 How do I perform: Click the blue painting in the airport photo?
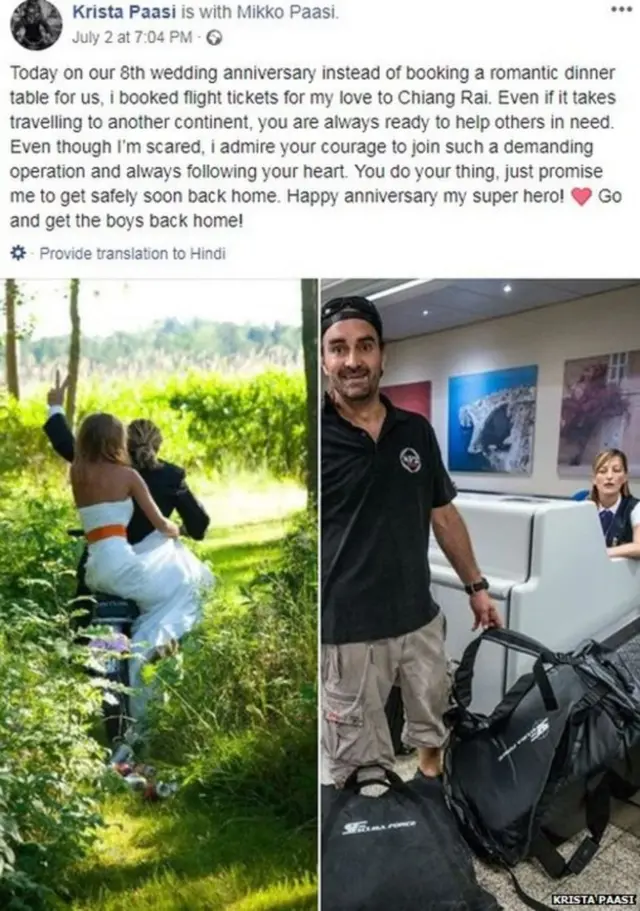[492, 419]
